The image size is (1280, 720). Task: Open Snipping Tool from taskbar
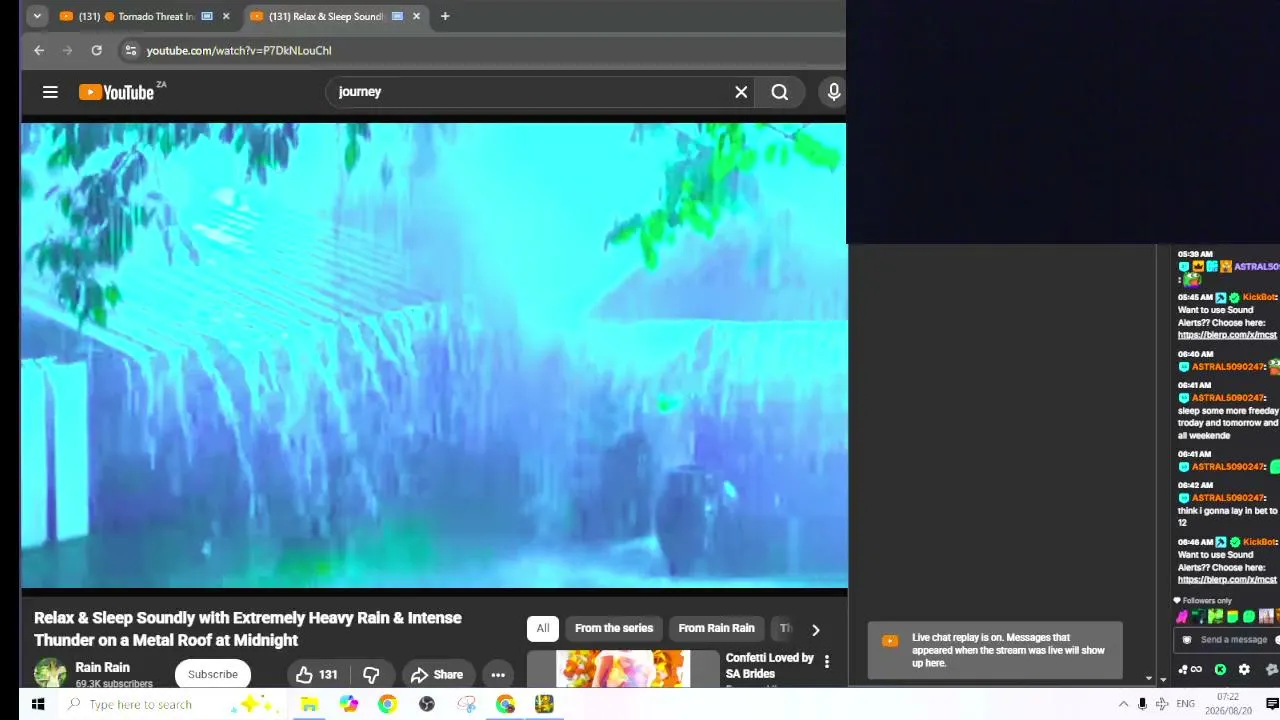pyautogui.click(x=466, y=704)
